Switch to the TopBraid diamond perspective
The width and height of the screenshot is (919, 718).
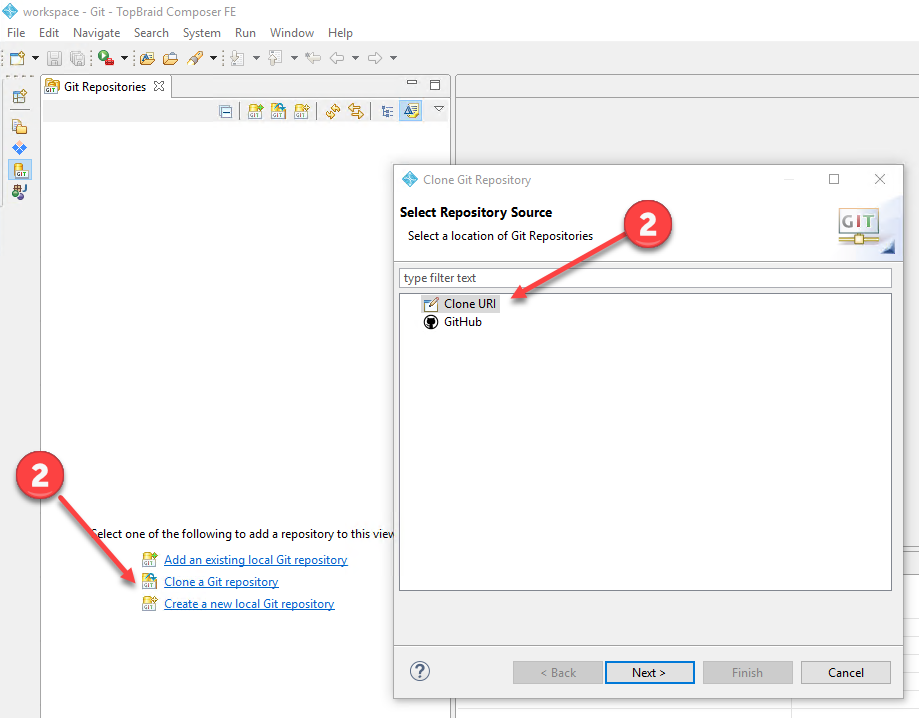pos(19,148)
